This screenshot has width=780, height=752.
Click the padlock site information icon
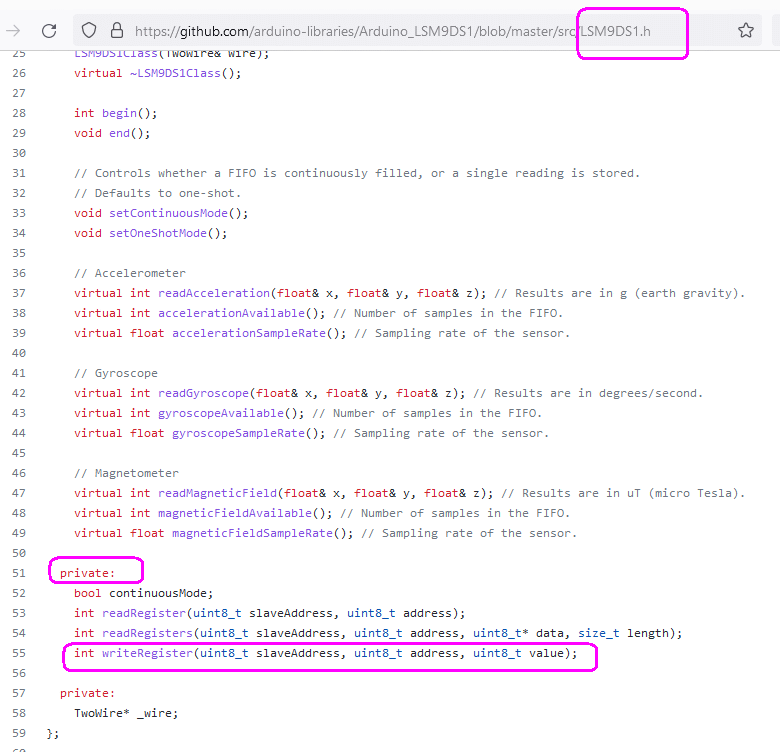click(117, 31)
